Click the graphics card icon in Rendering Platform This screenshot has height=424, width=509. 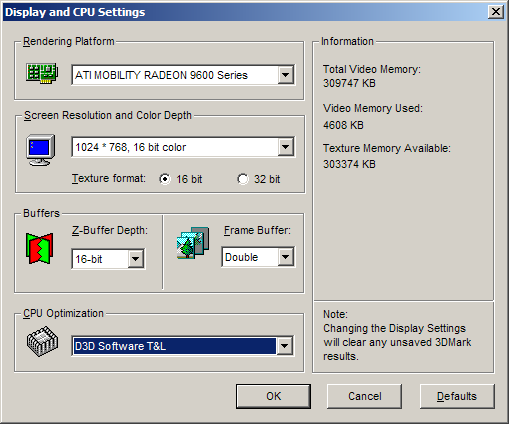[x=42, y=73]
